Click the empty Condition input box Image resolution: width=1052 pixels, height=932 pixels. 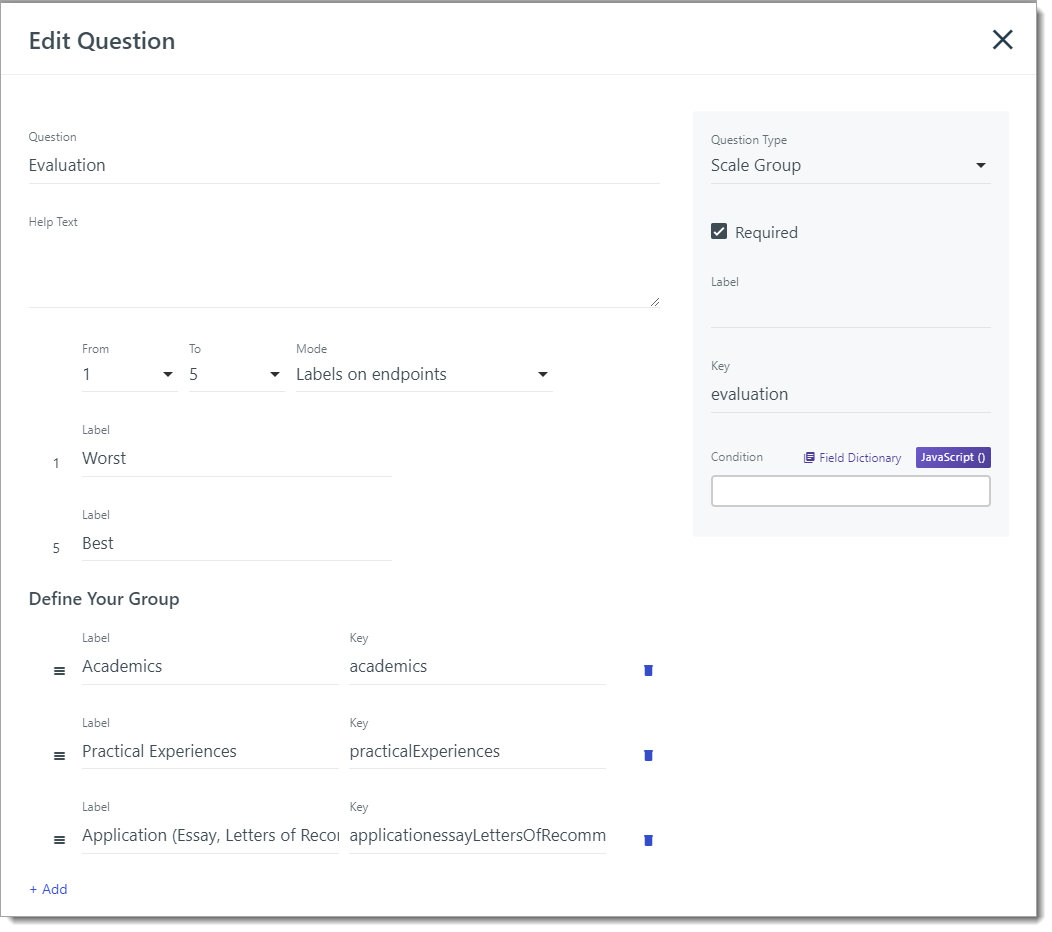coord(850,490)
